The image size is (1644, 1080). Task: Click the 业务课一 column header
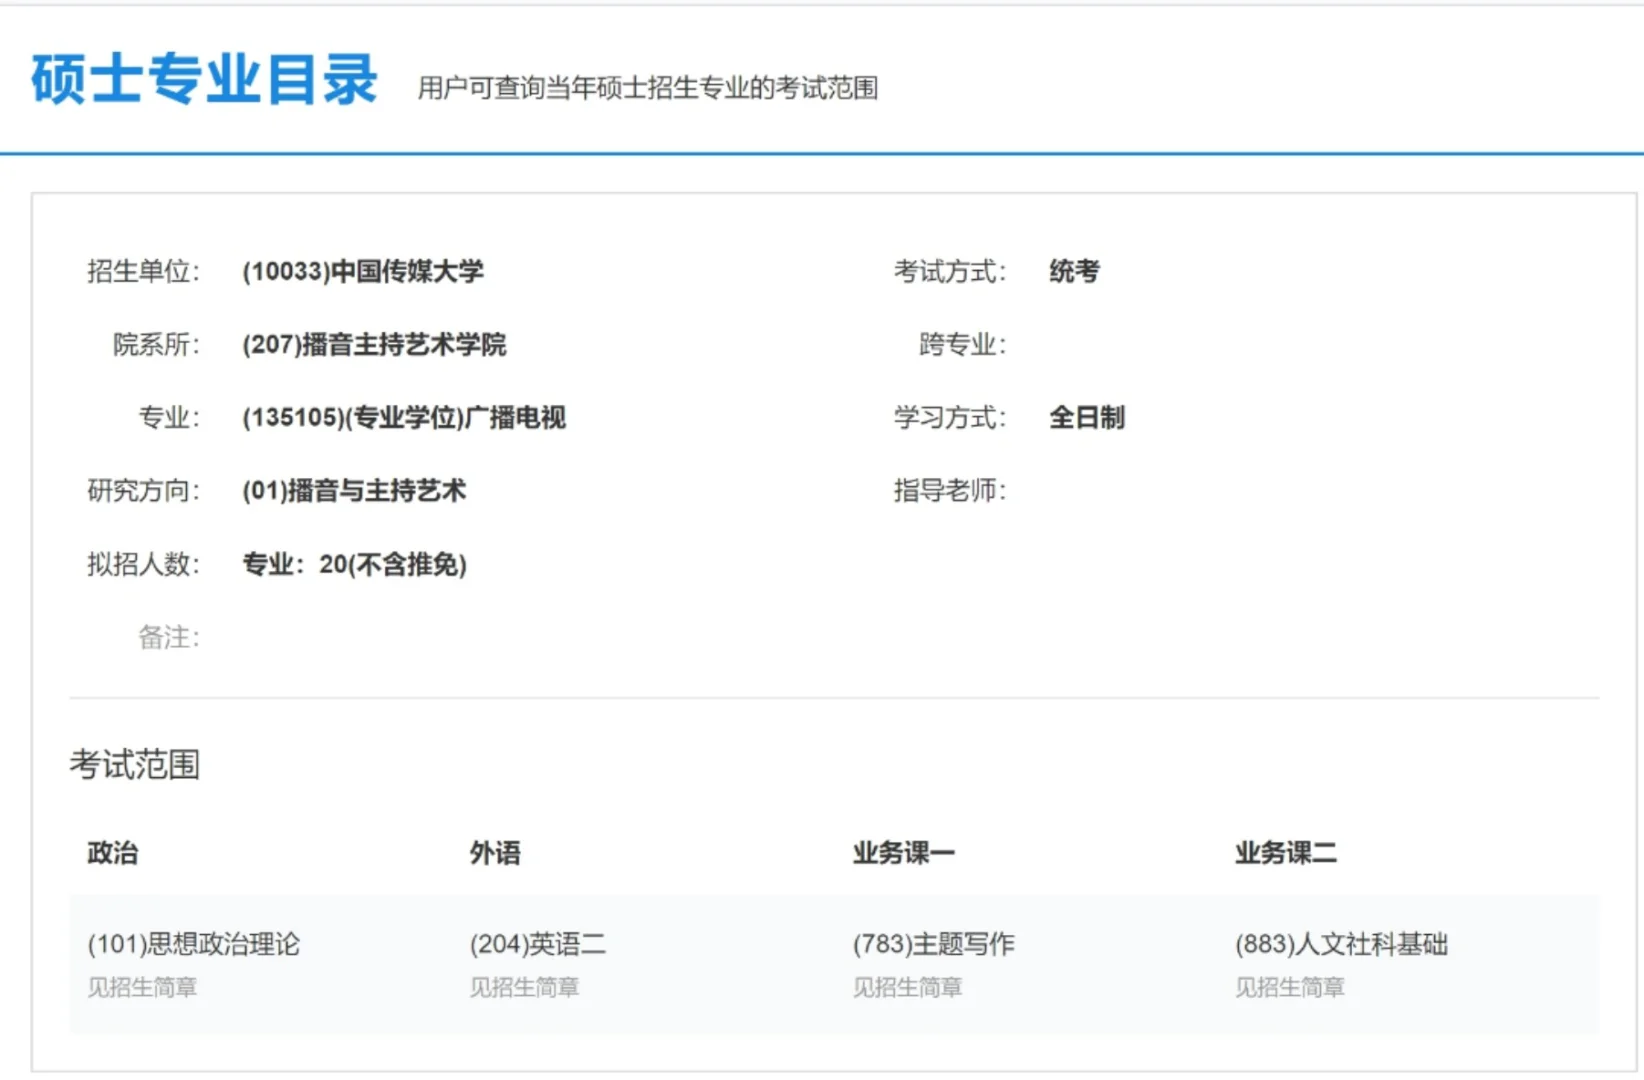coord(904,853)
